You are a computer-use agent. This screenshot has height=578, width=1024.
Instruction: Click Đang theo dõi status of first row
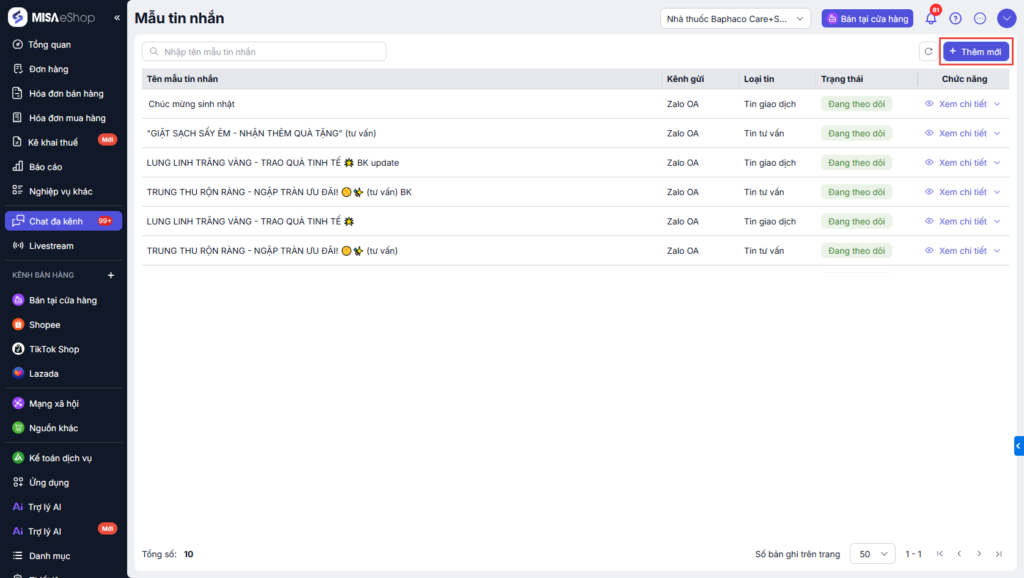(856, 104)
